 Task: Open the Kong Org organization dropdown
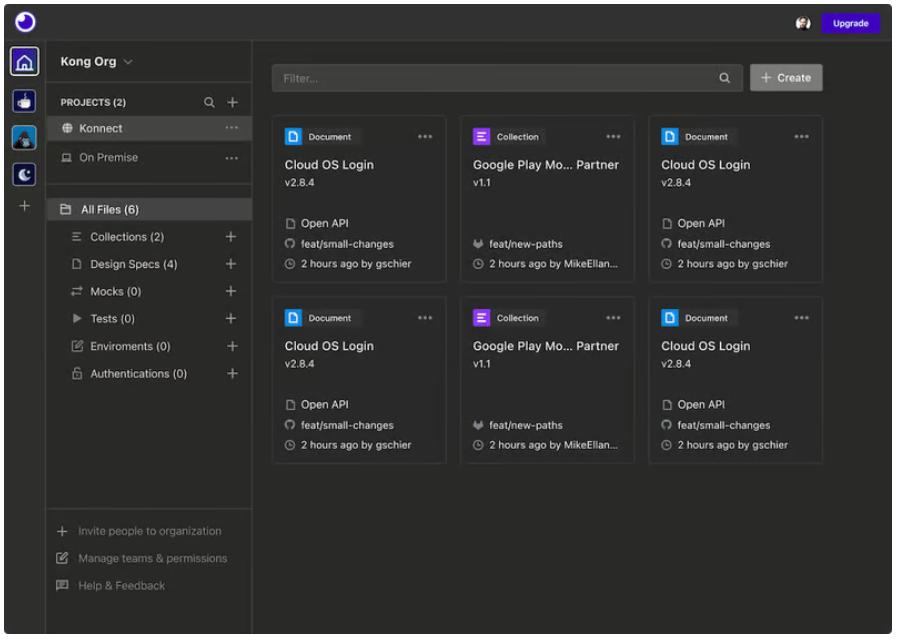[x=96, y=62]
